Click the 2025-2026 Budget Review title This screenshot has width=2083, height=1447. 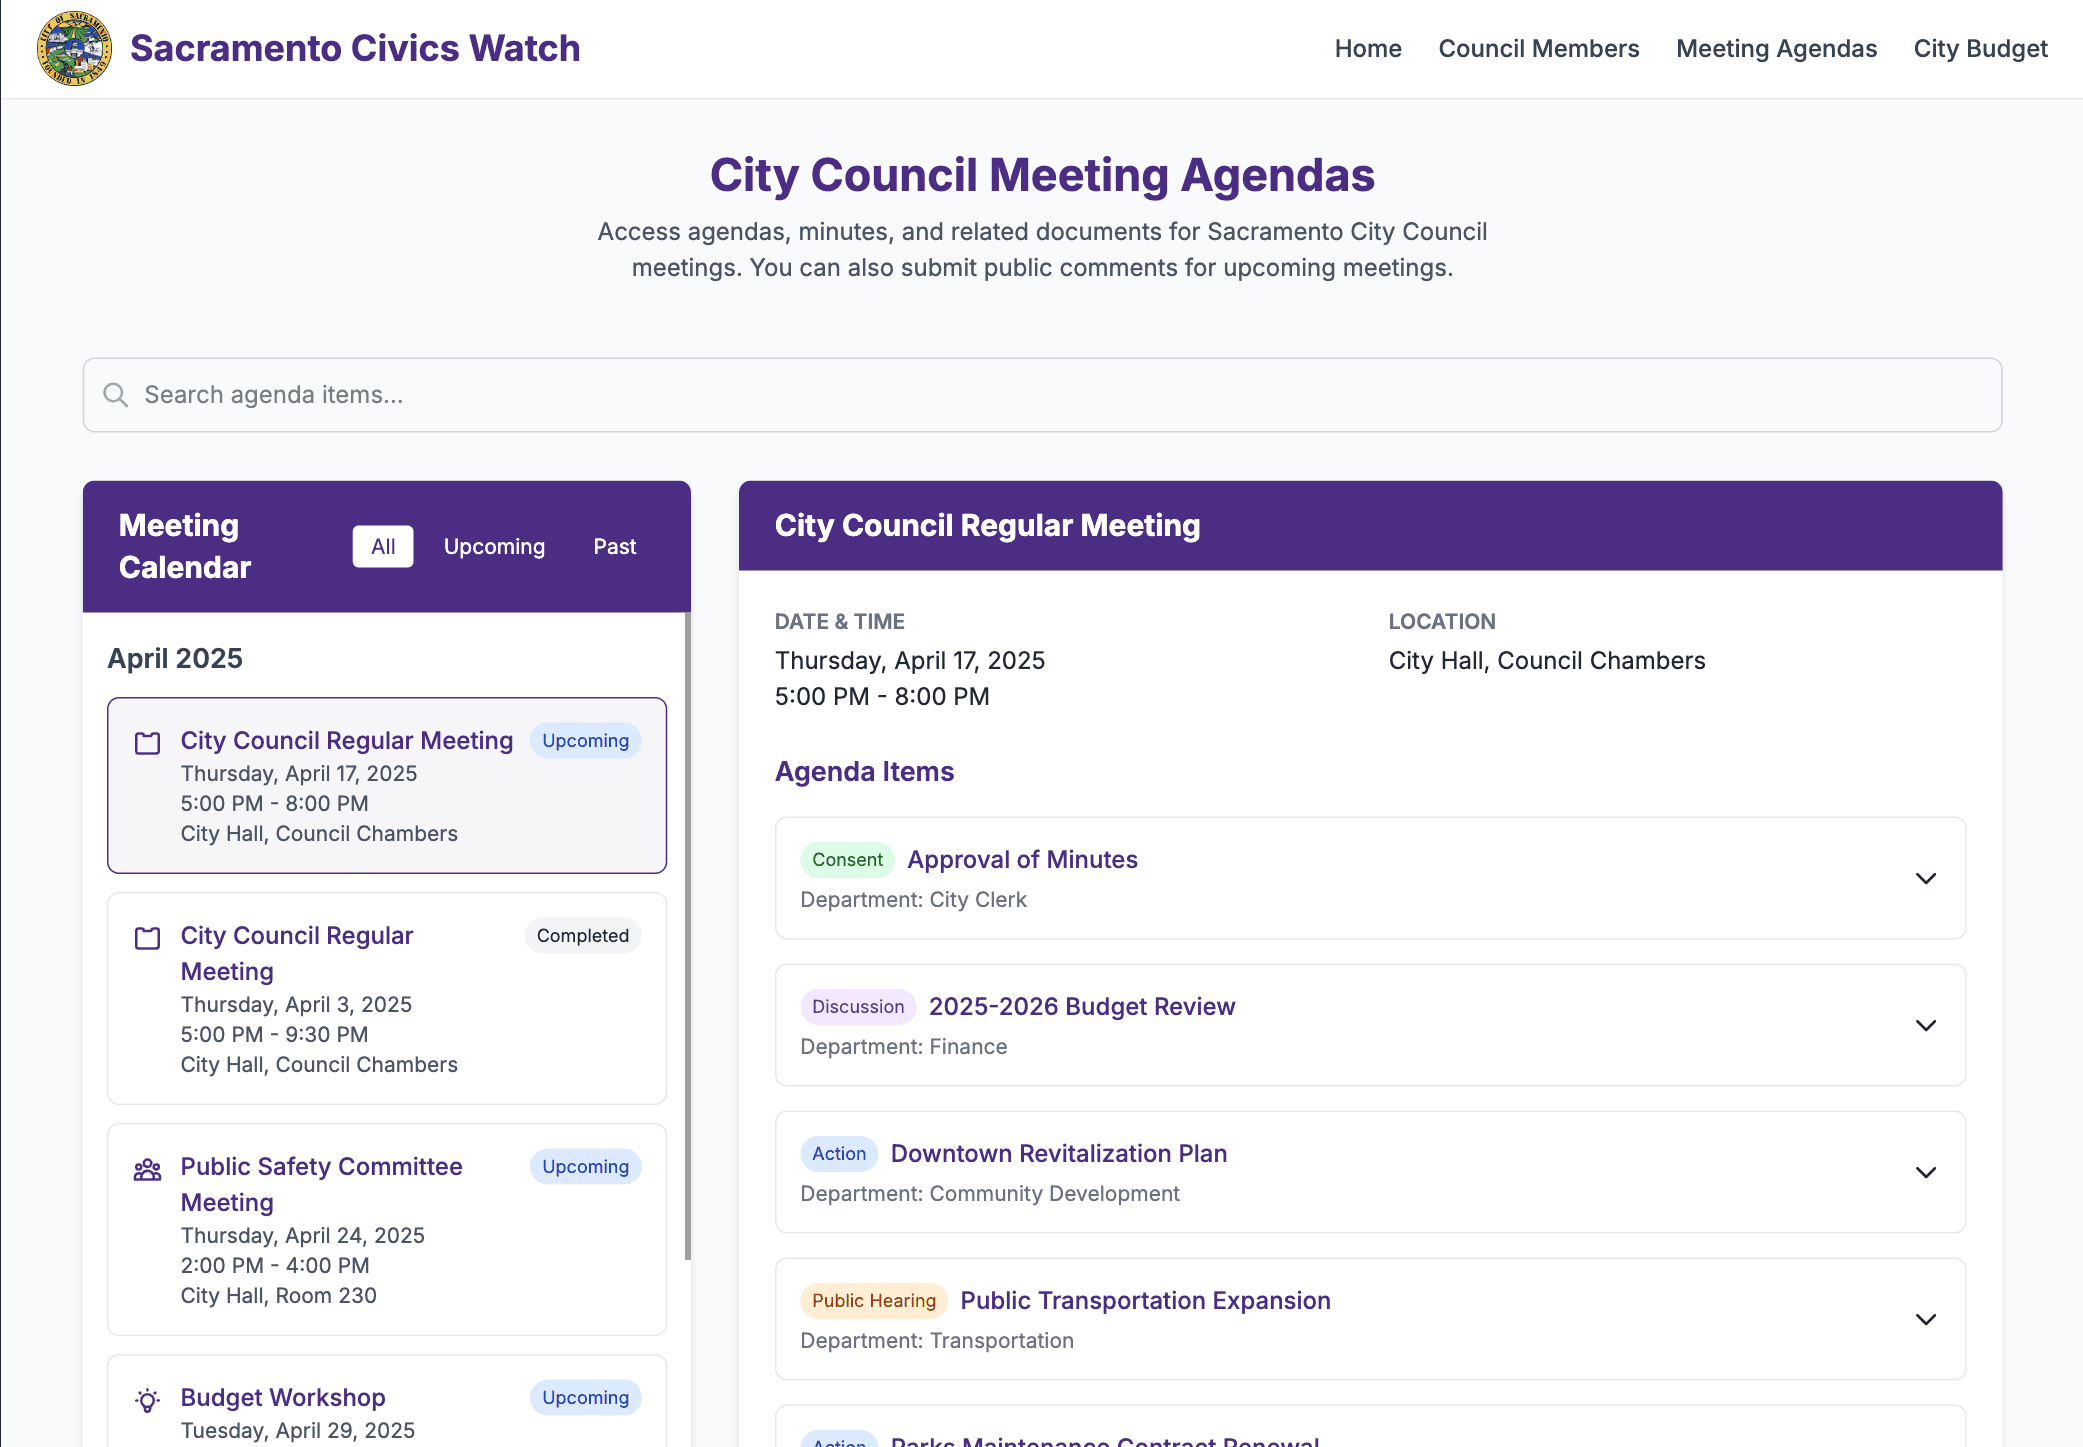click(1082, 1006)
